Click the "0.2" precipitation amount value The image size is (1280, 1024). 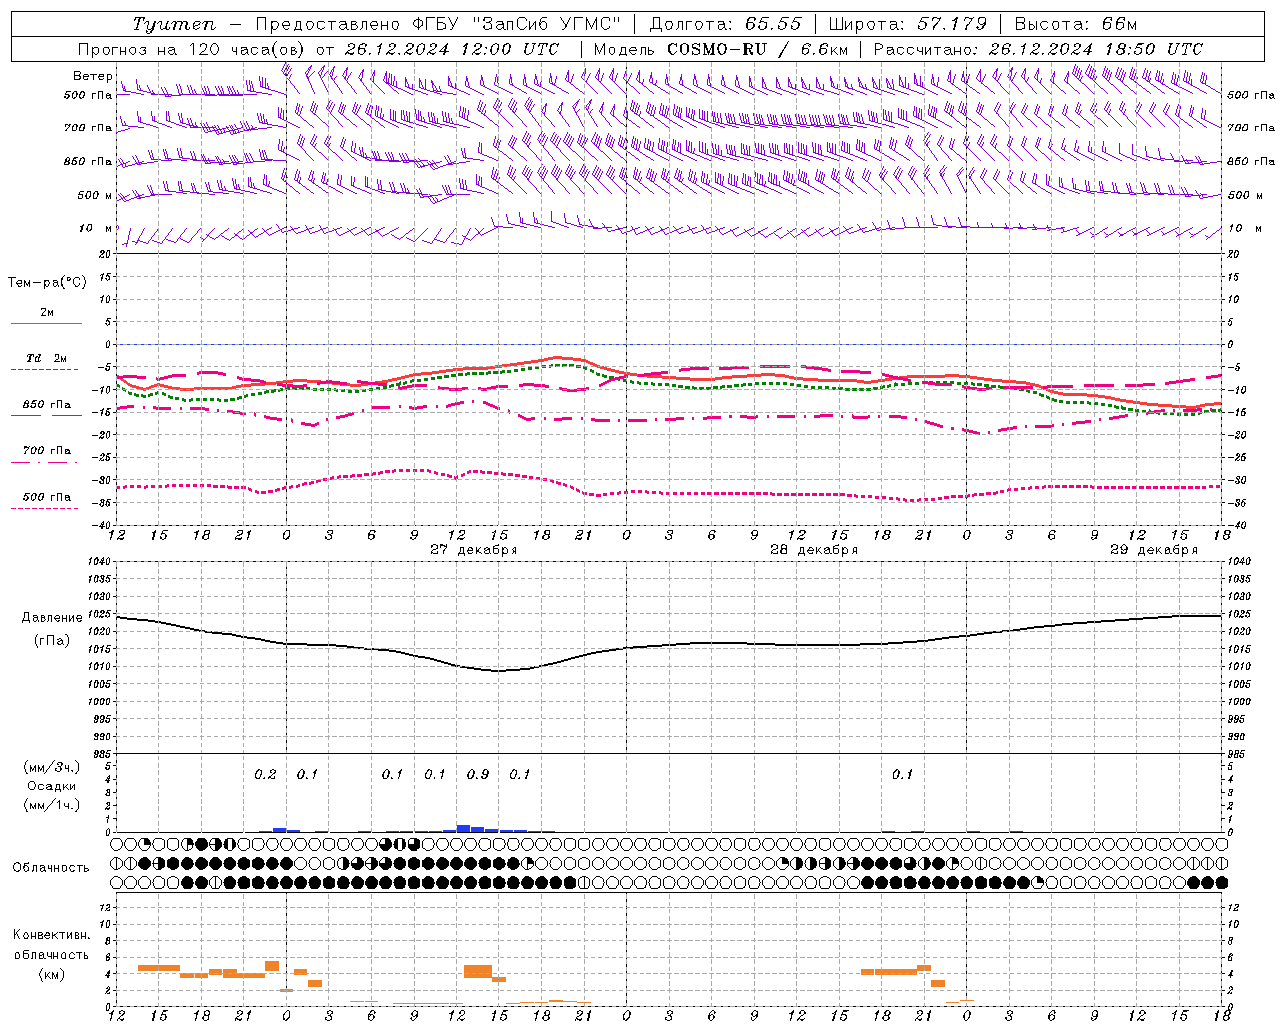265,774
